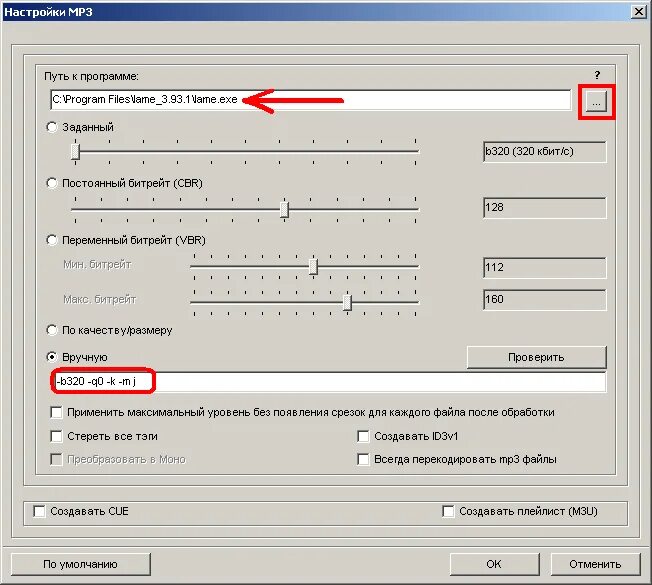Click the По умолчанию button
Image resolution: width=652 pixels, height=585 pixels.
tap(81, 564)
